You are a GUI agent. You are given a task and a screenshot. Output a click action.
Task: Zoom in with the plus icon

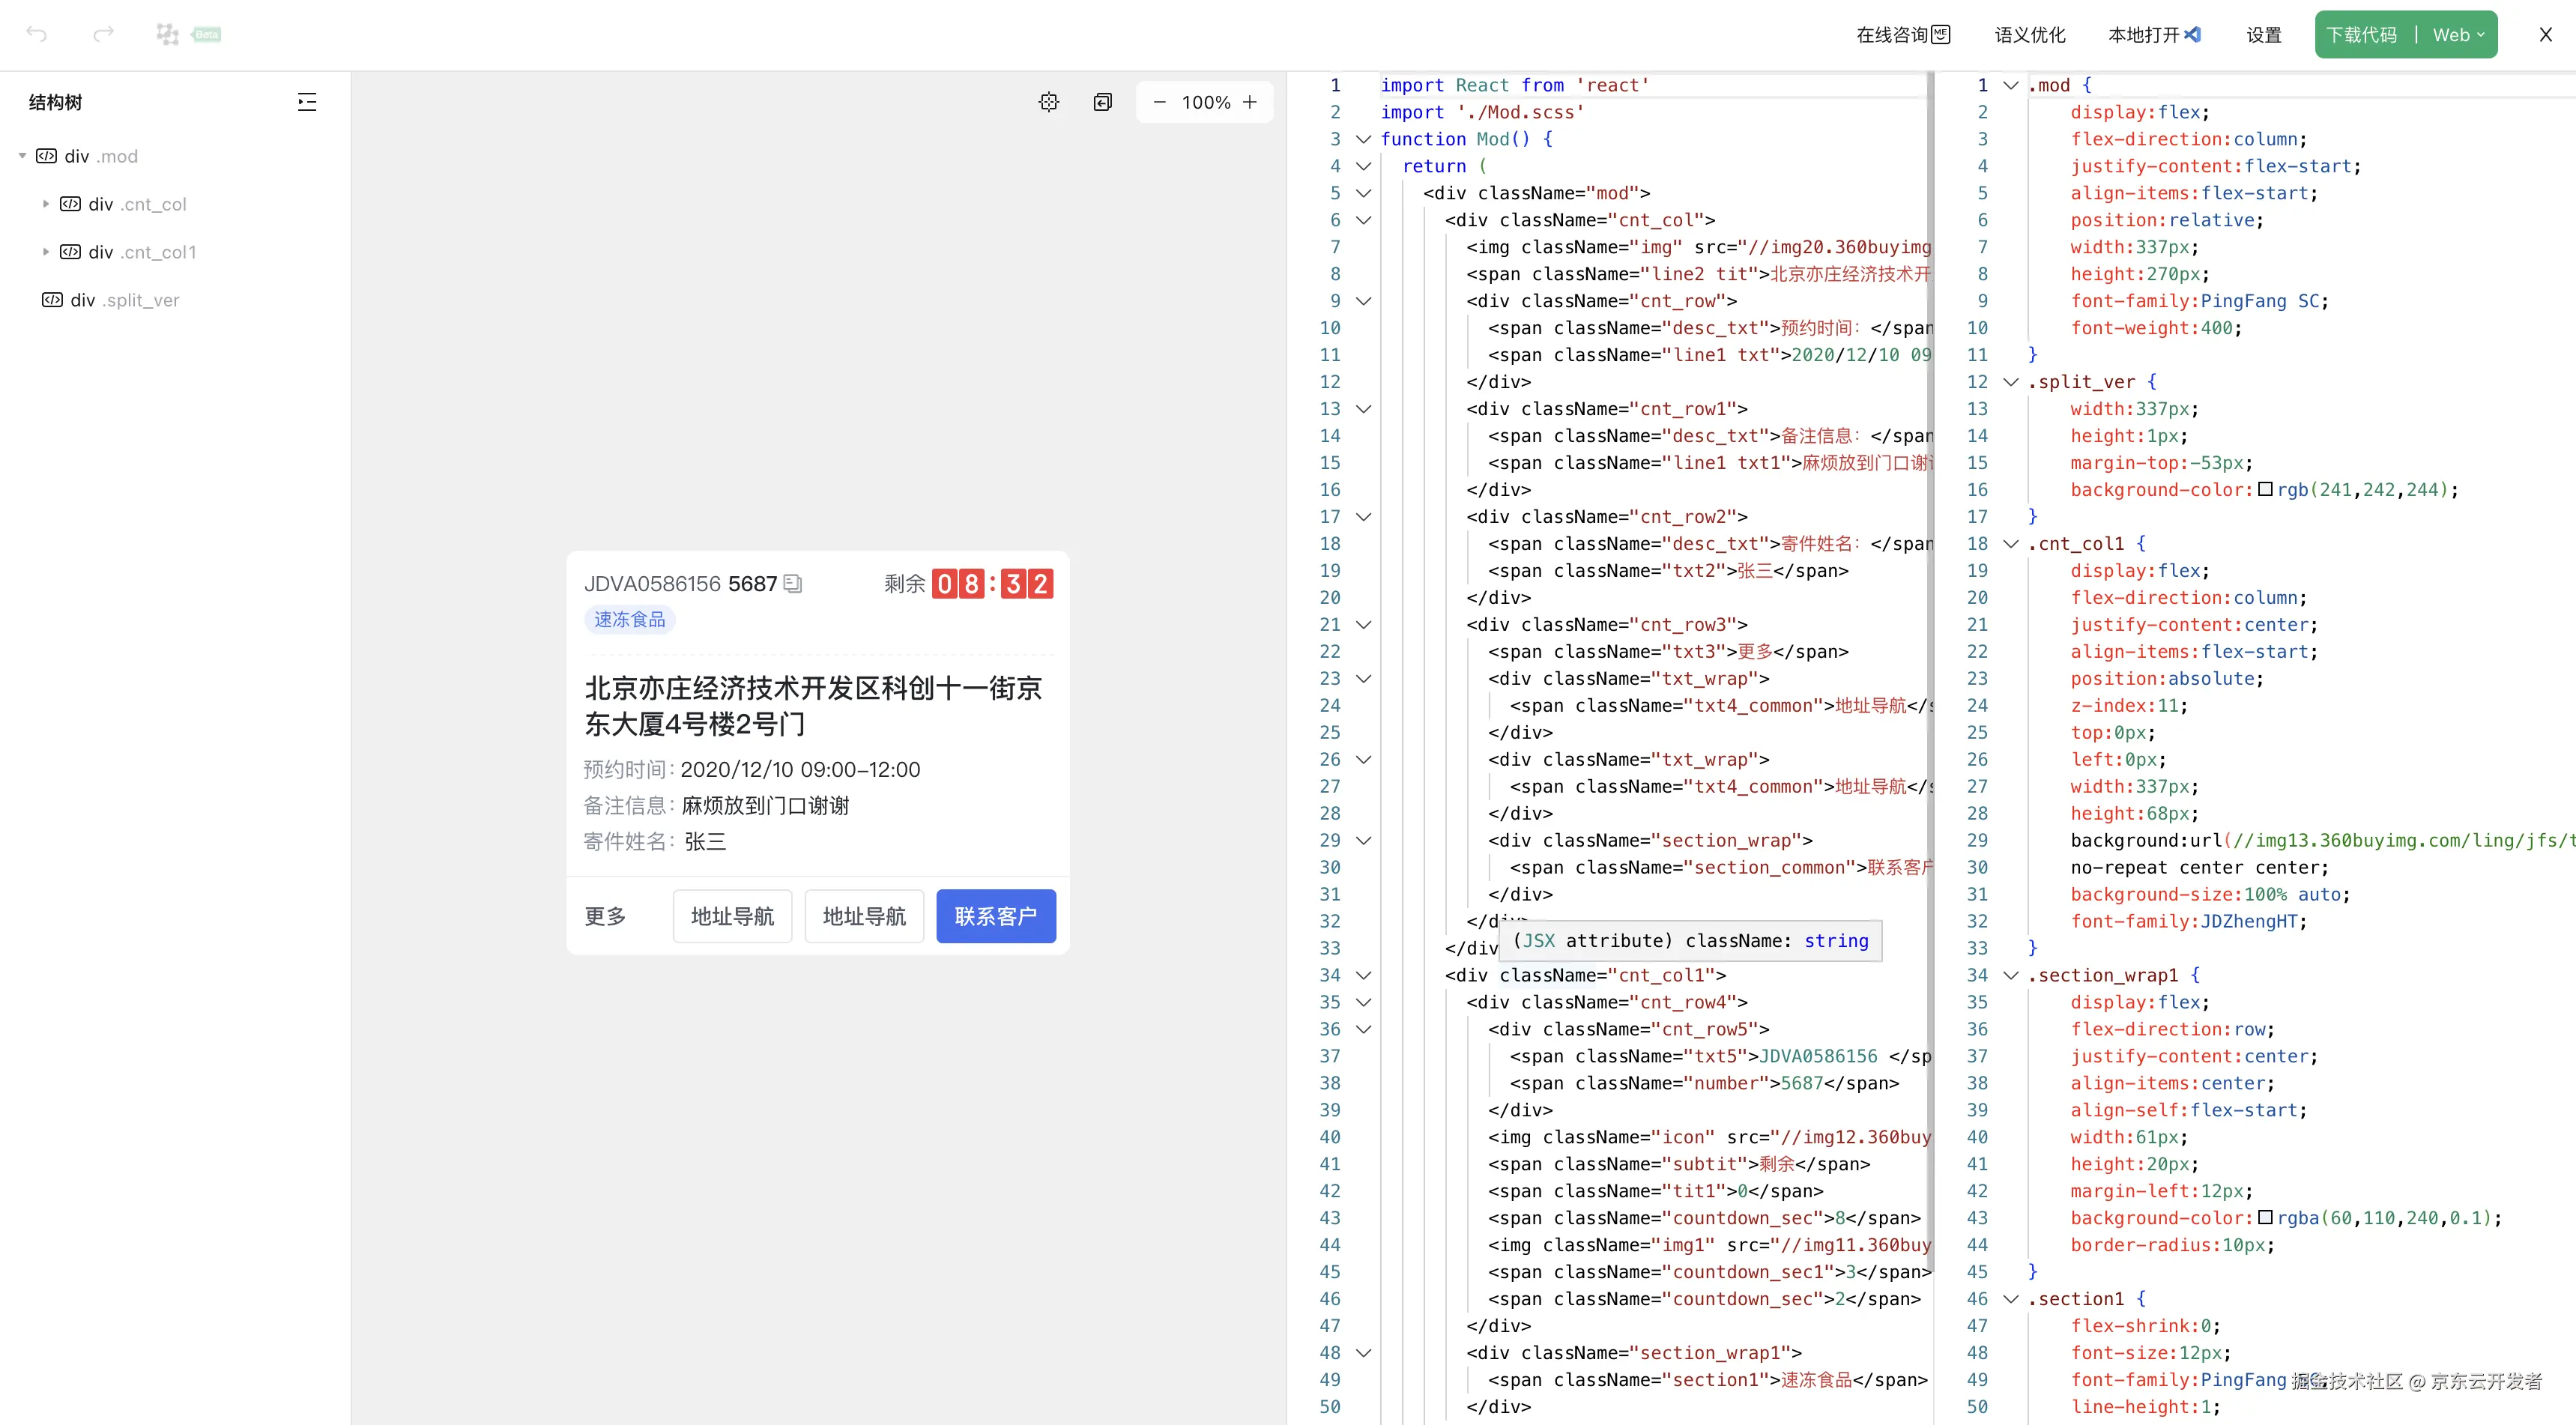(x=1250, y=102)
